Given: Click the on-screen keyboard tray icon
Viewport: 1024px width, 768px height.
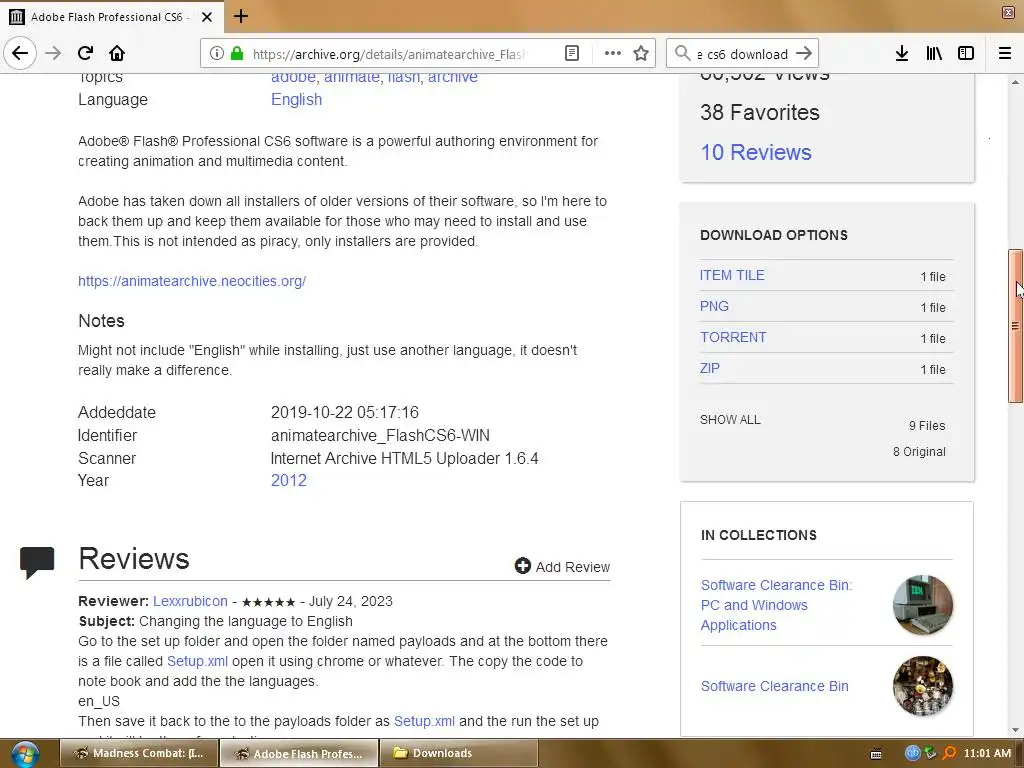Looking at the screenshot, I should tap(876, 754).
